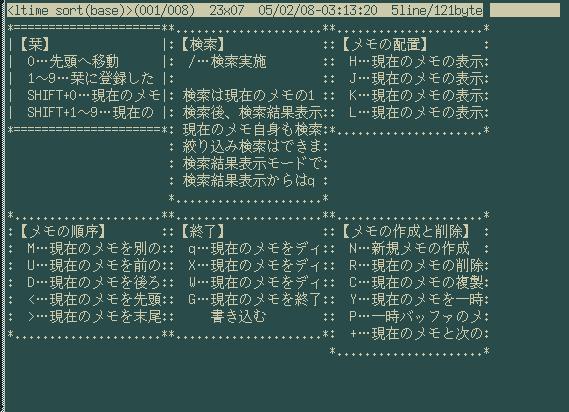Select the 【メモの順序】 heading

coord(63,232)
